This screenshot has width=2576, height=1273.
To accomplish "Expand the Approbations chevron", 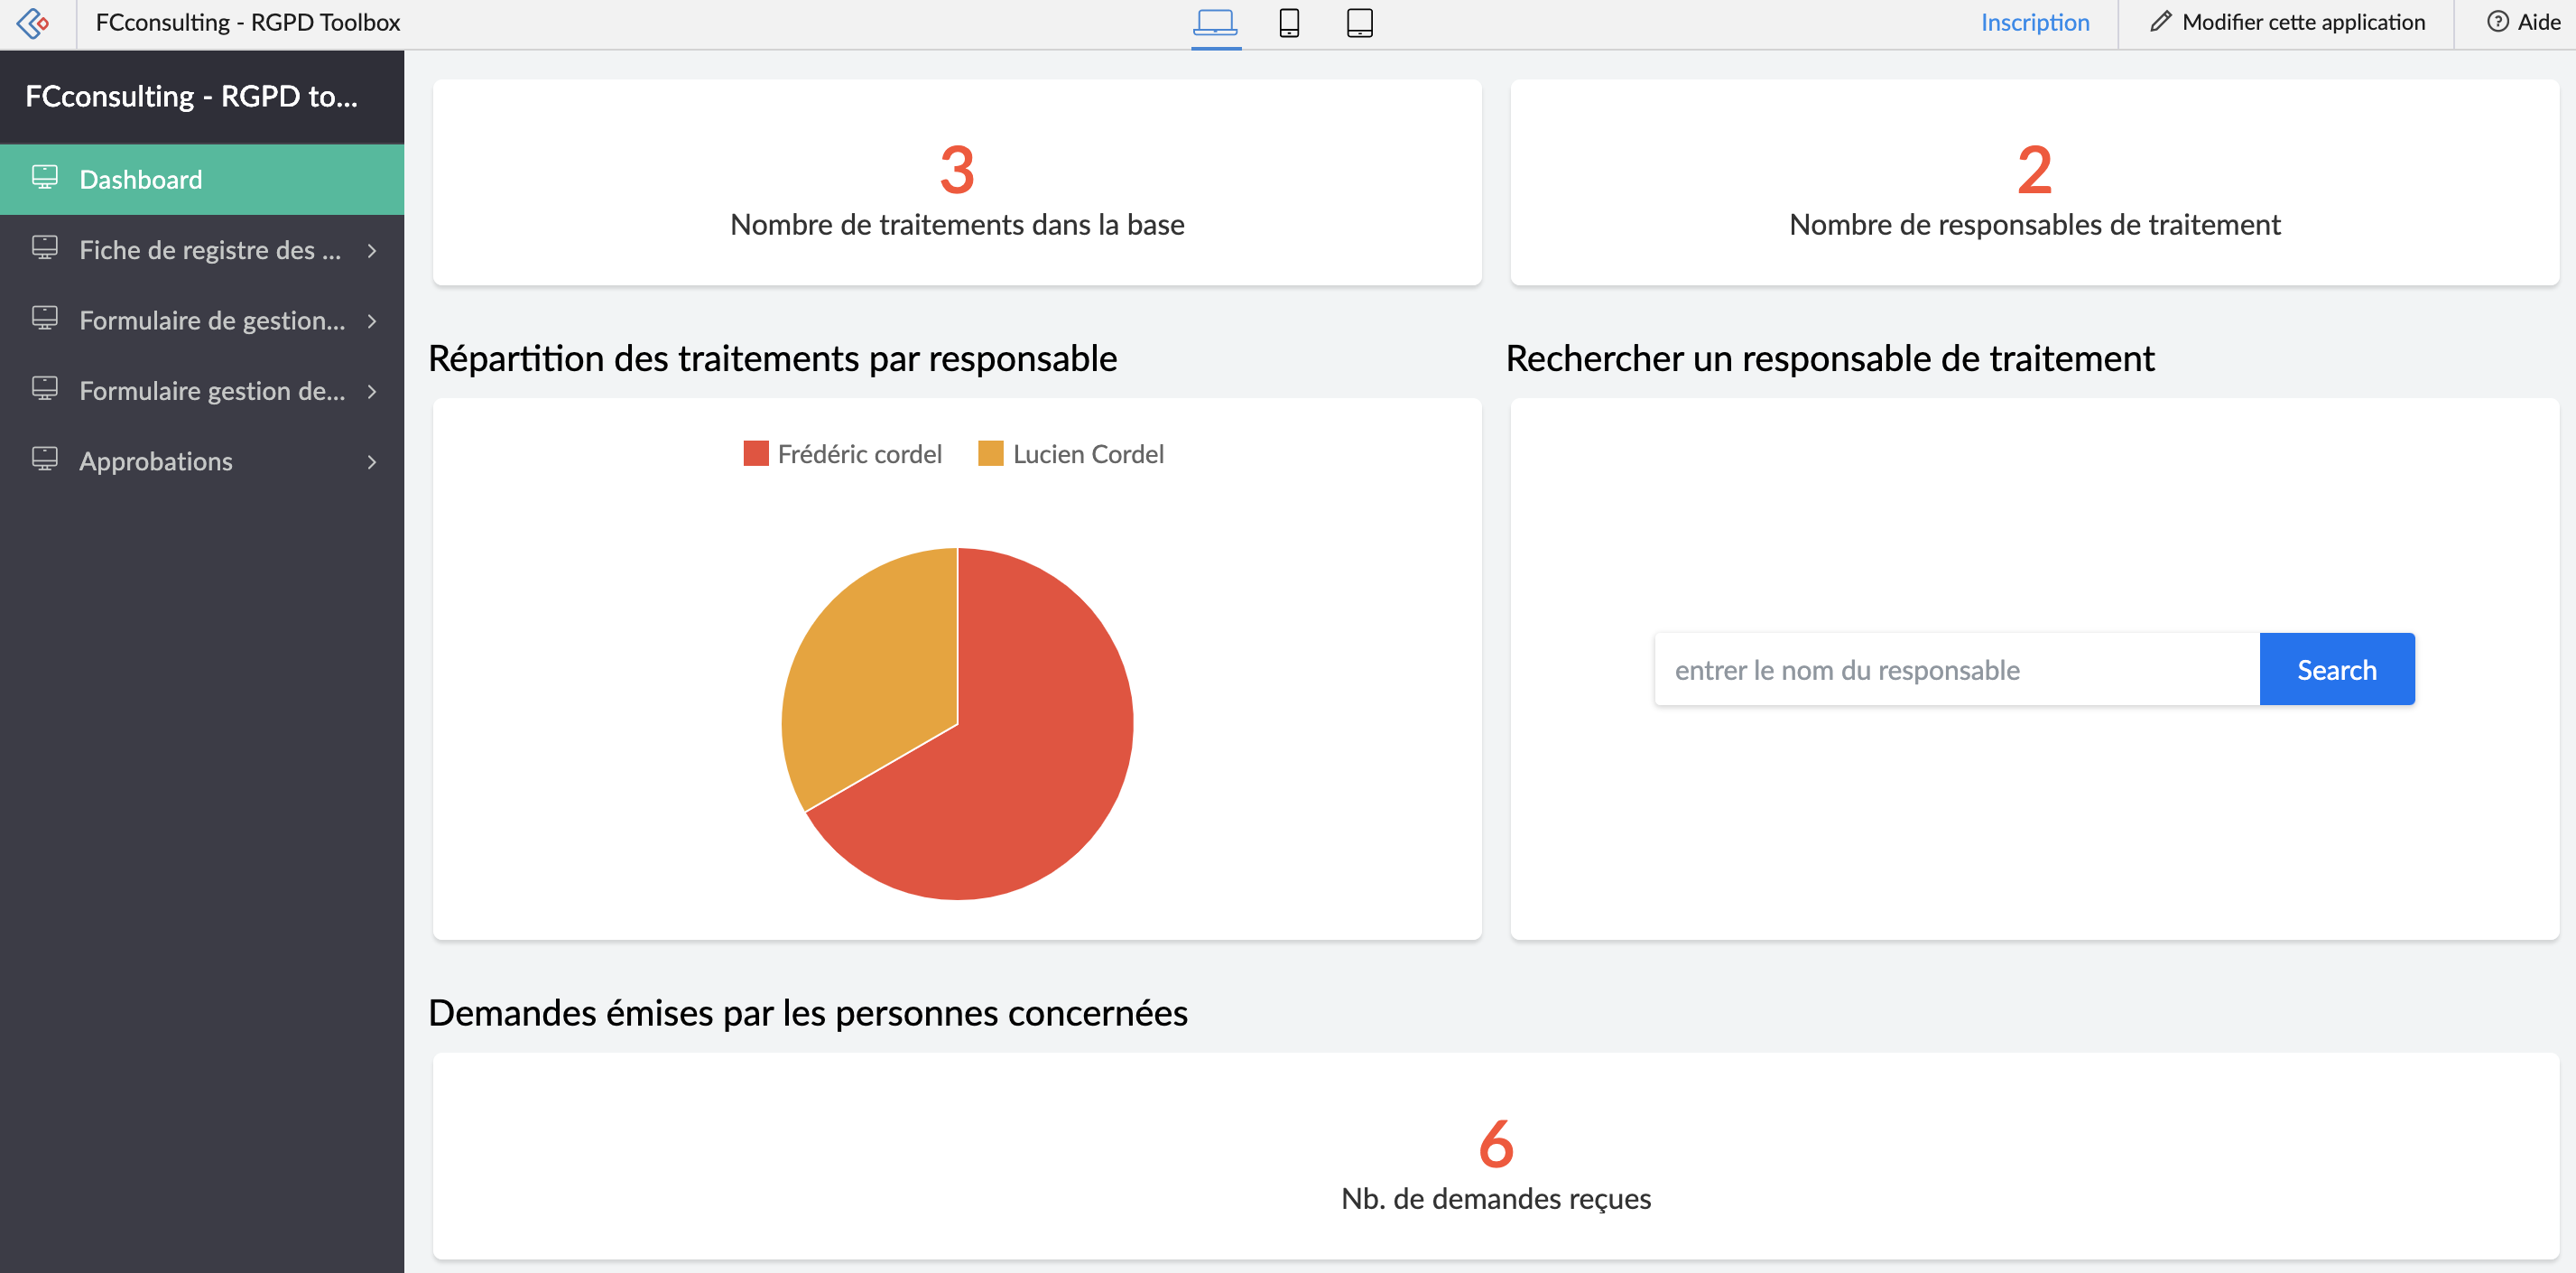I will [372, 462].
